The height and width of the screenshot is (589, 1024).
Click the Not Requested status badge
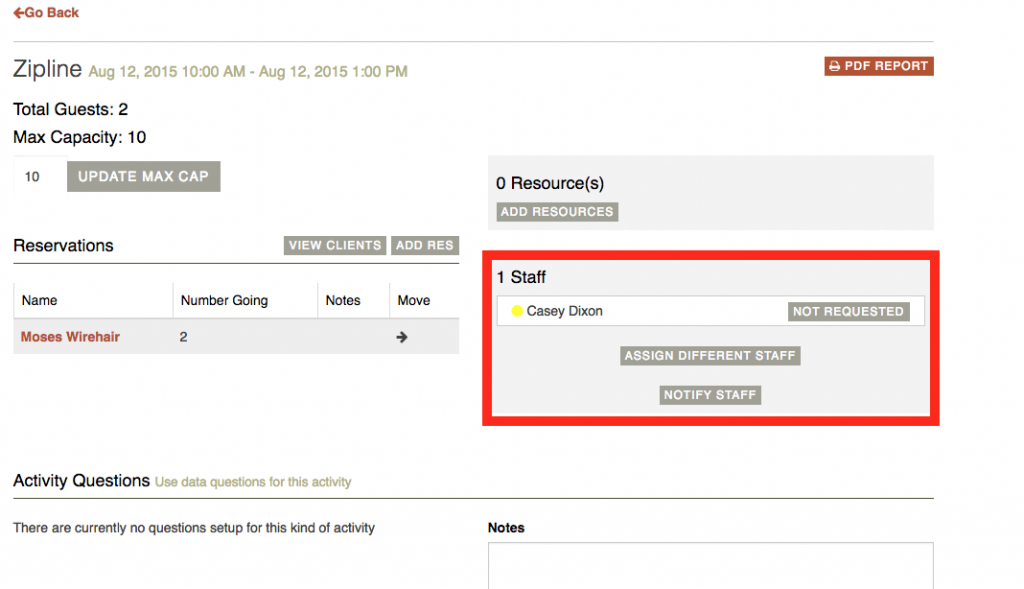848,311
